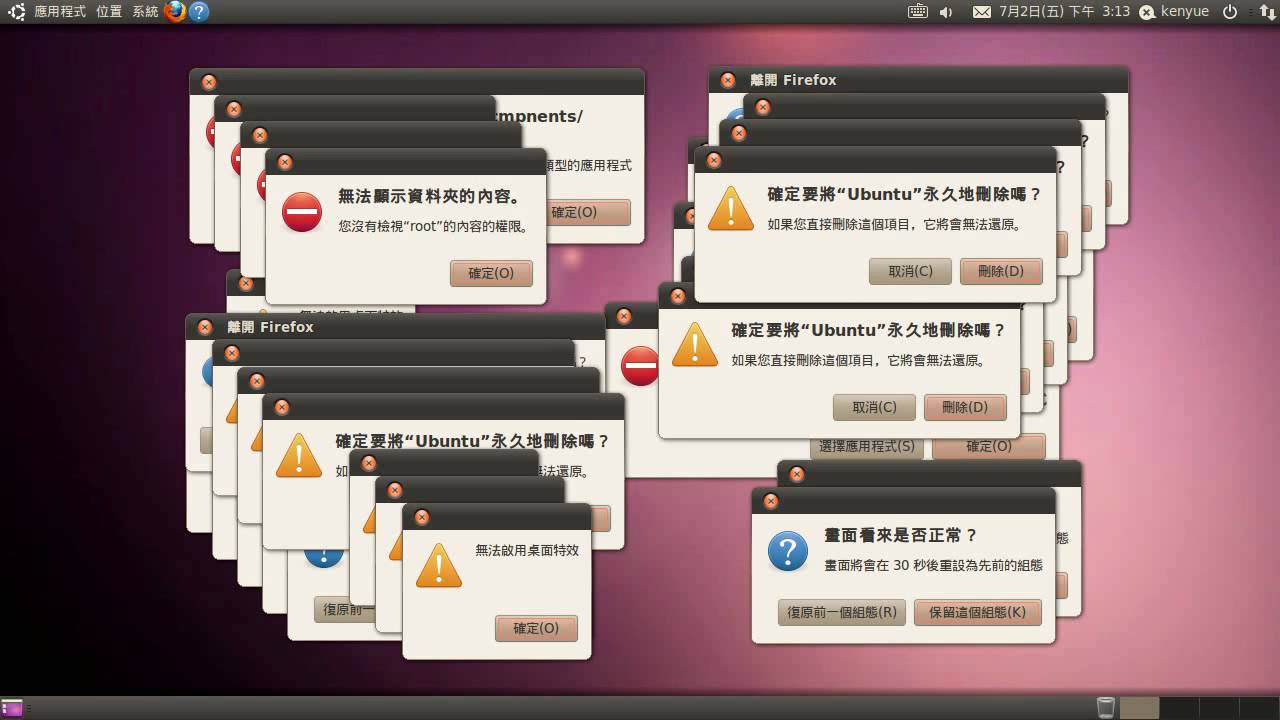Open the 應用程式 menu
This screenshot has width=1280, height=720.
coord(61,12)
